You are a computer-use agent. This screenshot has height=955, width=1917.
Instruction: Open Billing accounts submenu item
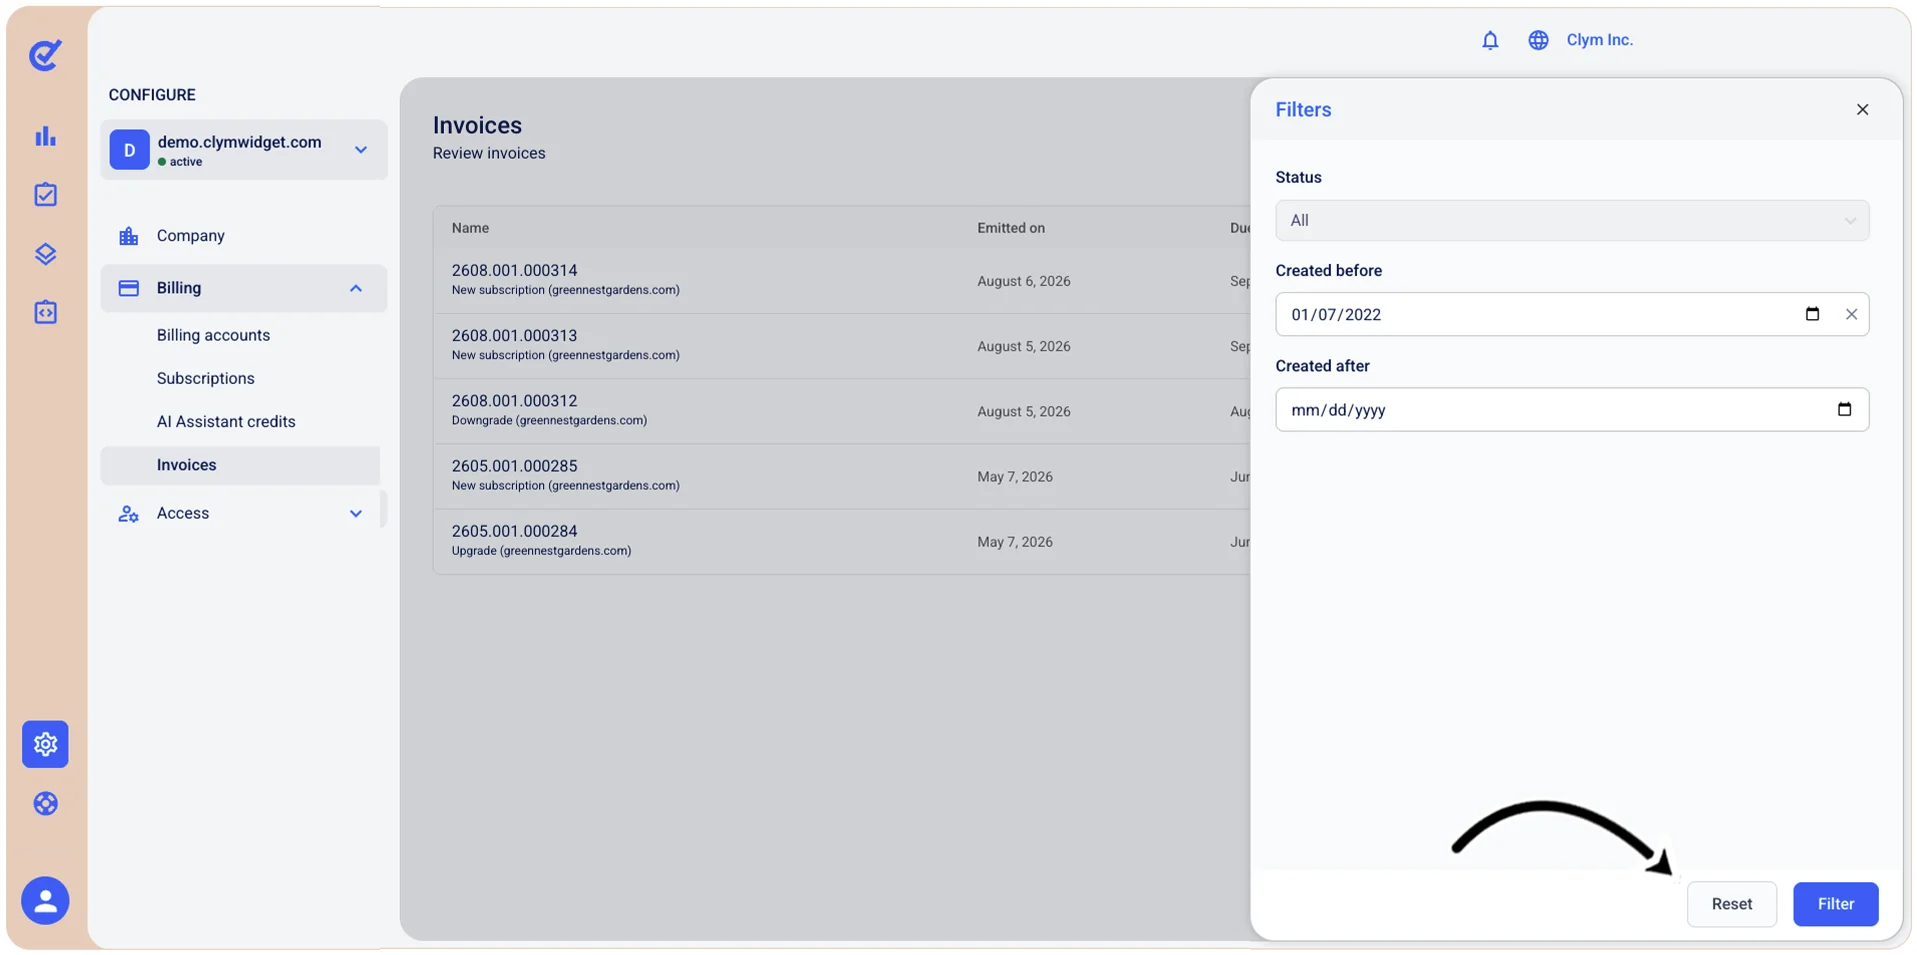click(x=213, y=335)
